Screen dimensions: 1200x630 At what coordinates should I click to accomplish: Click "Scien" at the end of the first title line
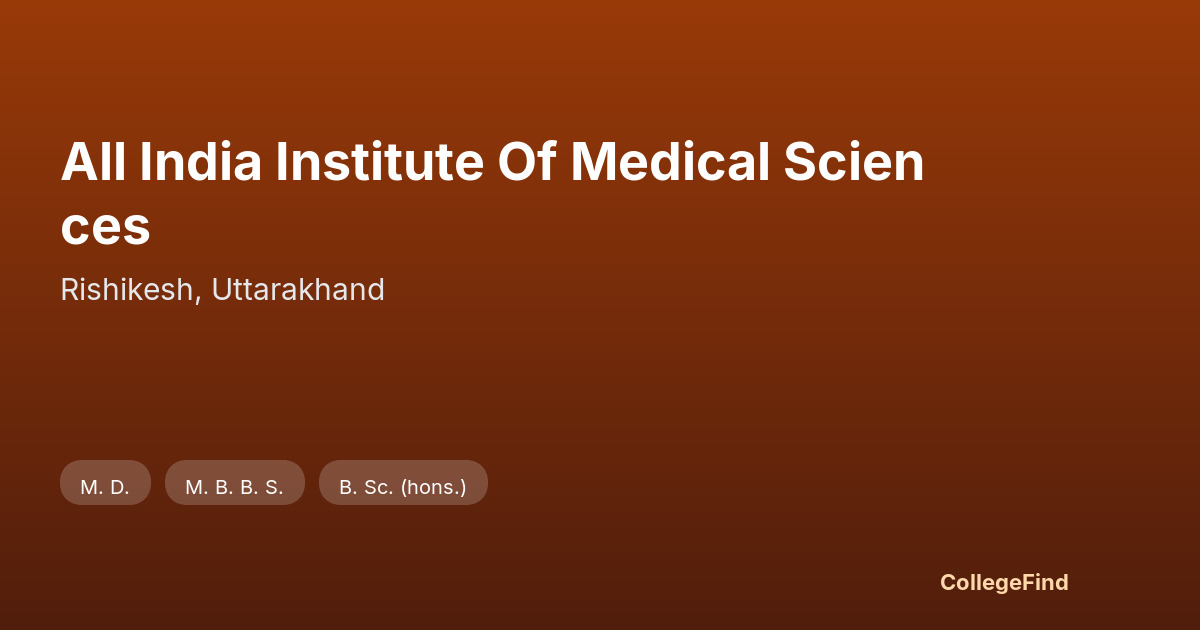coord(854,162)
